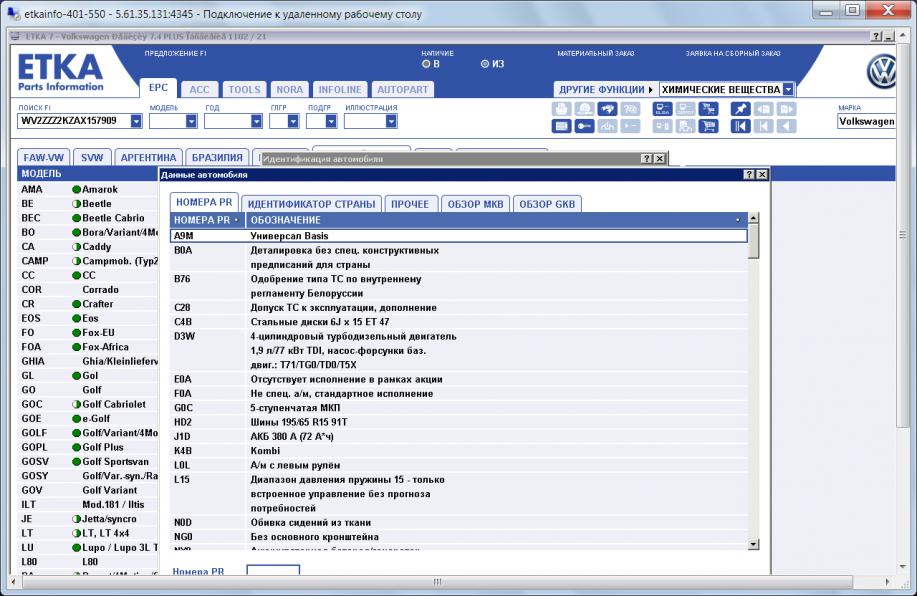This screenshot has height=596, width=917.
Task: Click the pushpin icon in the toolbar
Action: coord(740,109)
